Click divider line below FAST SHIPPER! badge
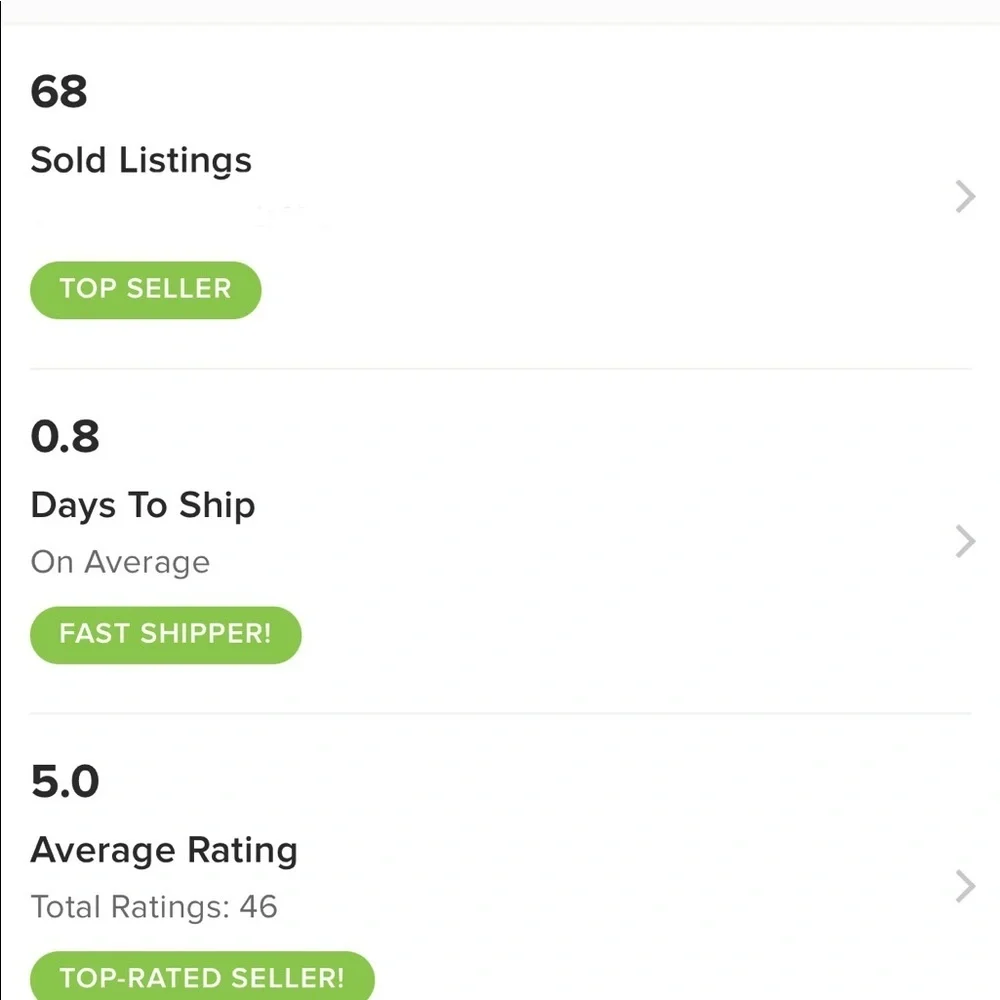The image size is (1000, 1000). 501,713
